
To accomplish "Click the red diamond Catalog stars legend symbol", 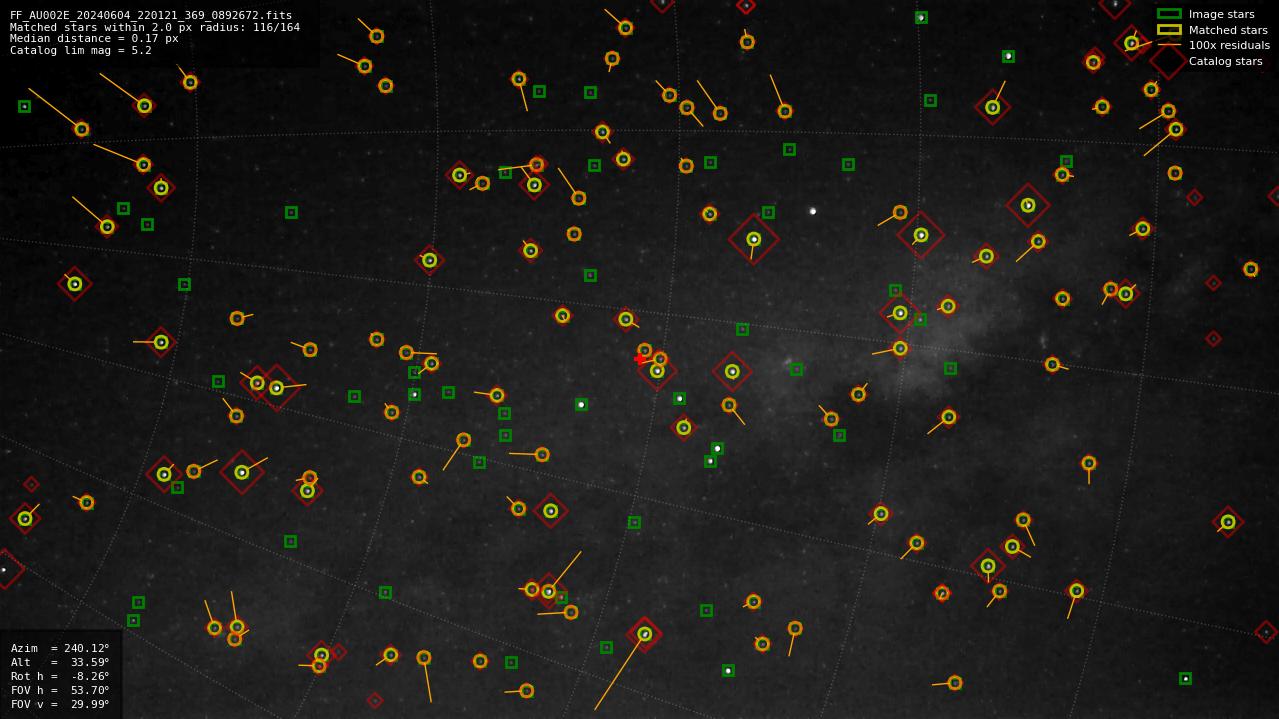I will (1168, 61).
